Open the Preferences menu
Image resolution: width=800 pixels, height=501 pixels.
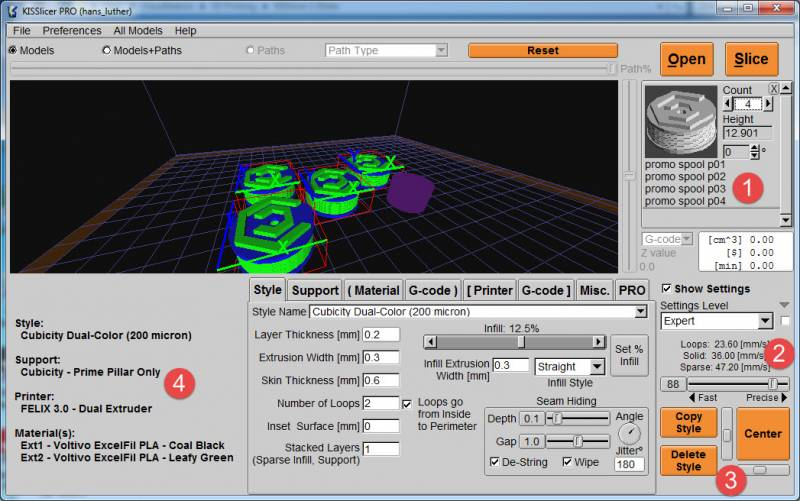71,31
